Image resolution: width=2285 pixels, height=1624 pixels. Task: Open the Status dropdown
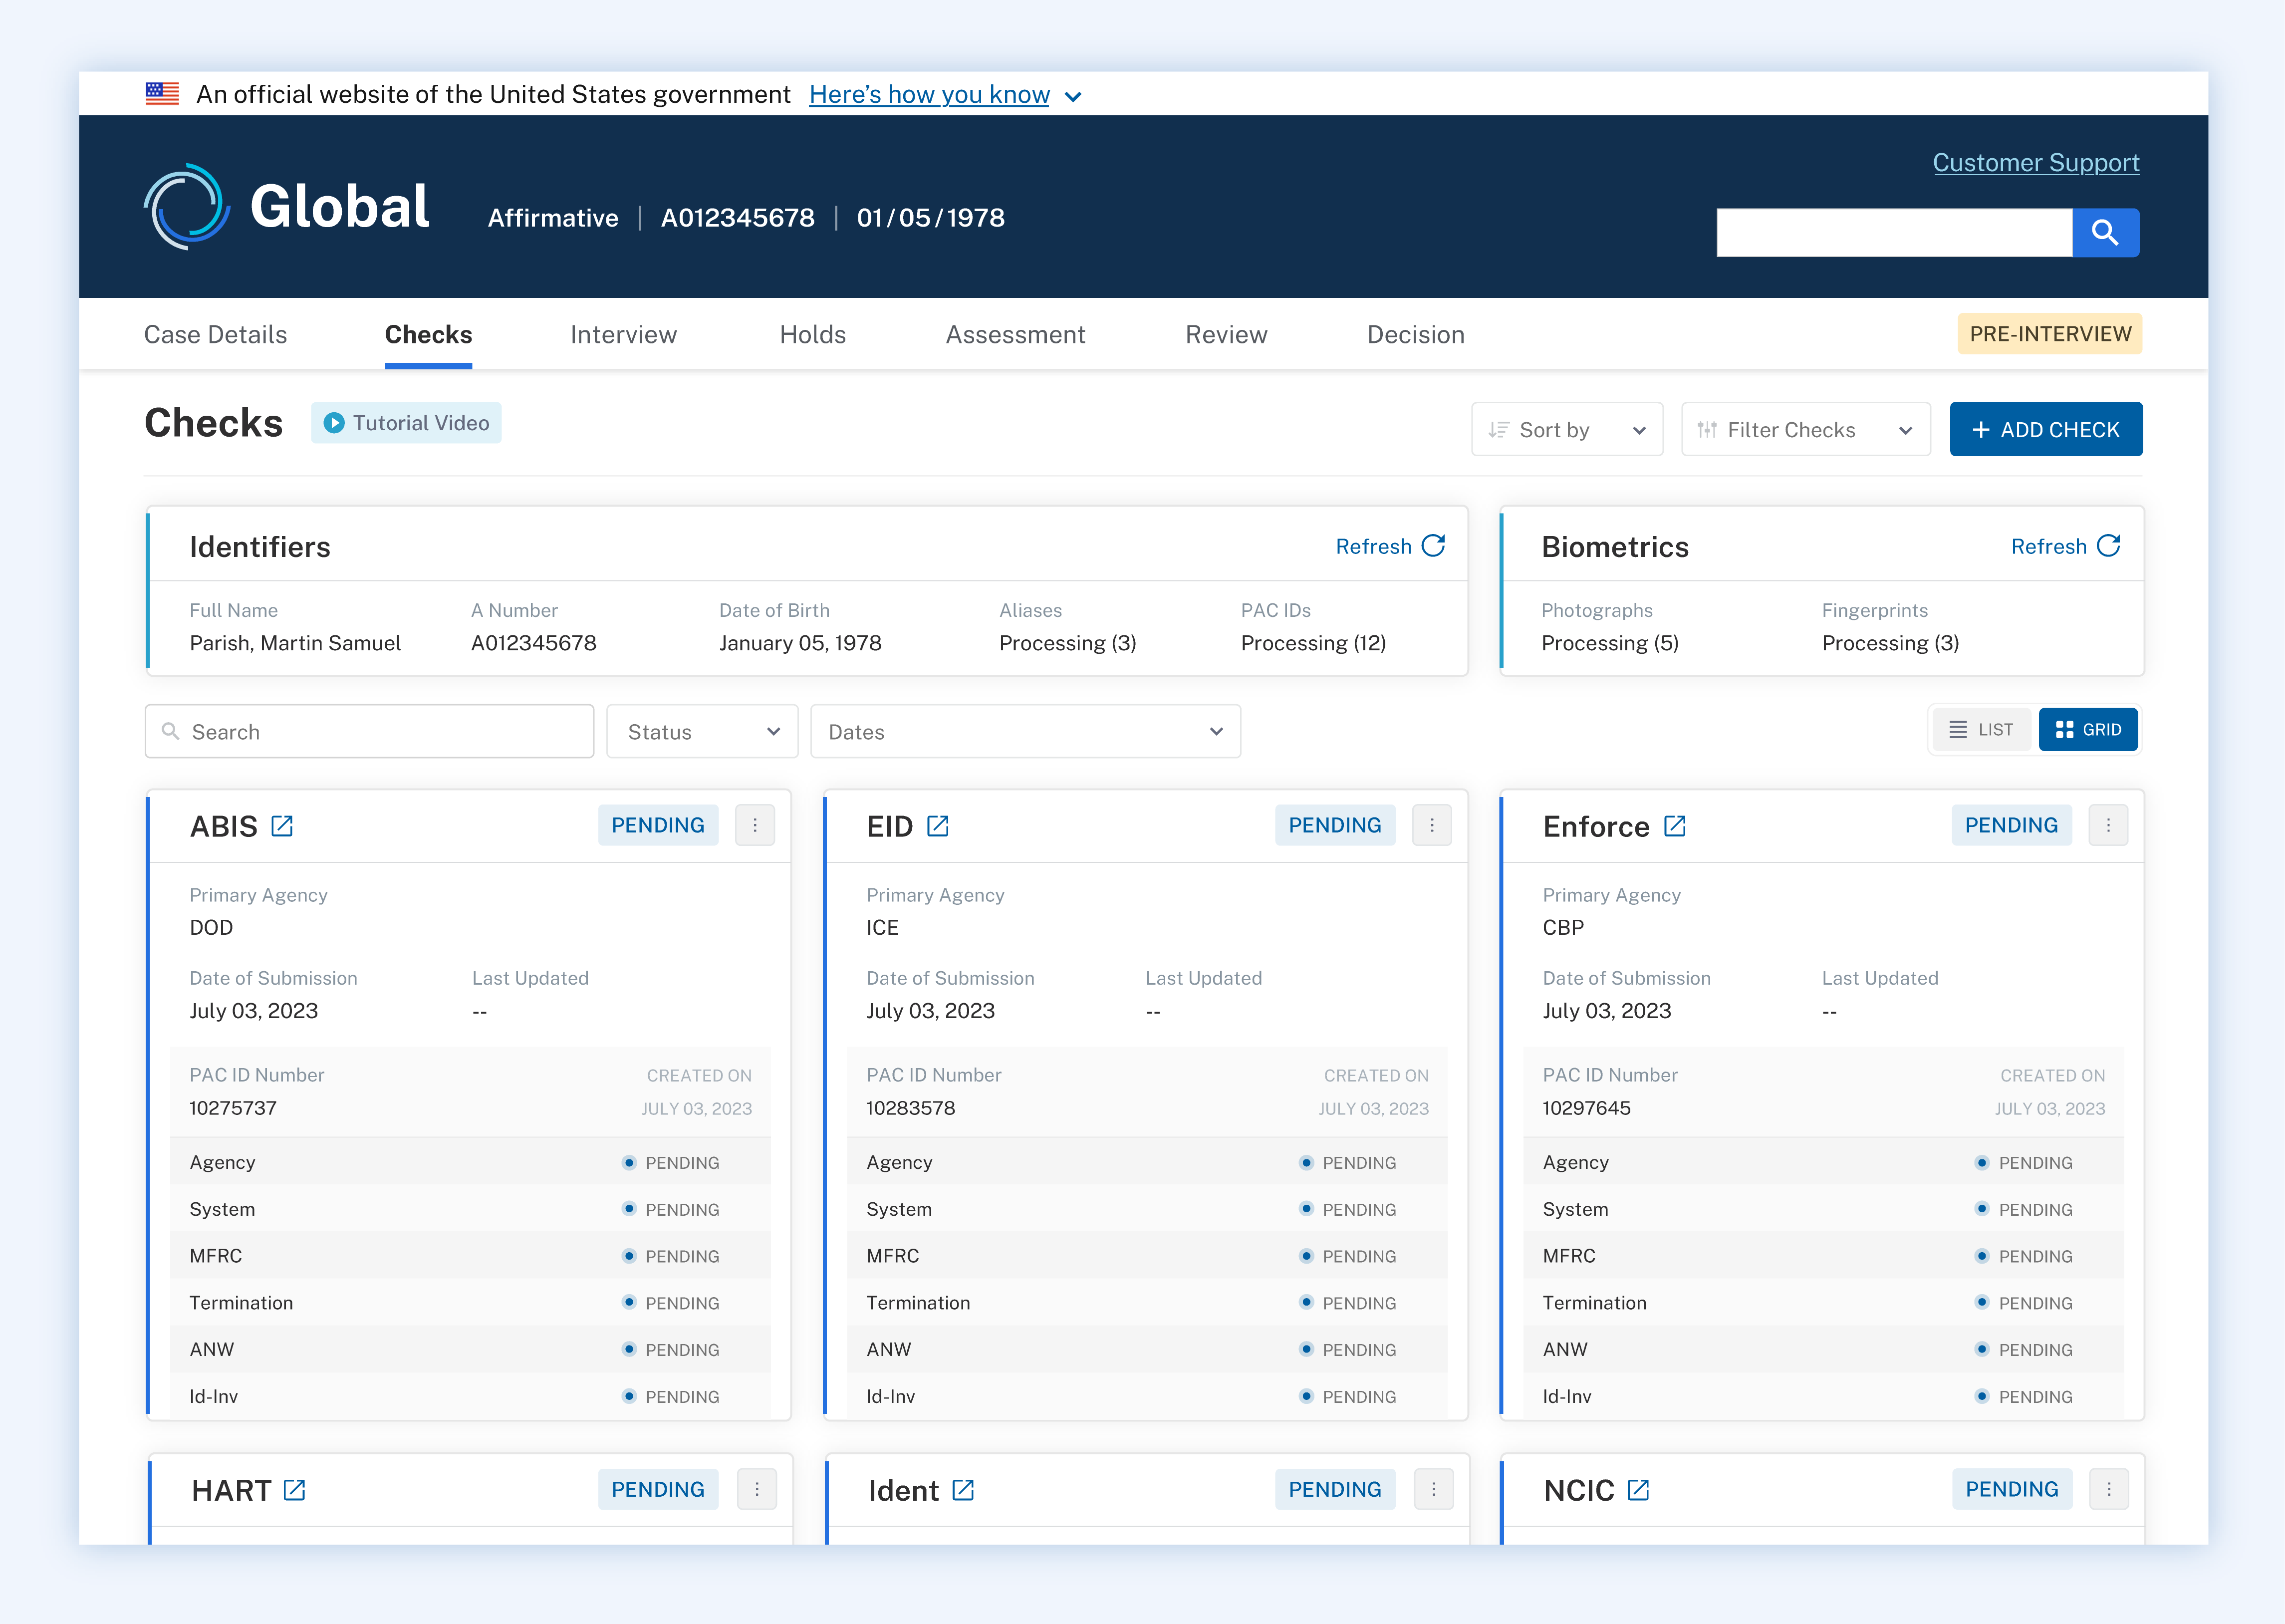[x=702, y=732]
